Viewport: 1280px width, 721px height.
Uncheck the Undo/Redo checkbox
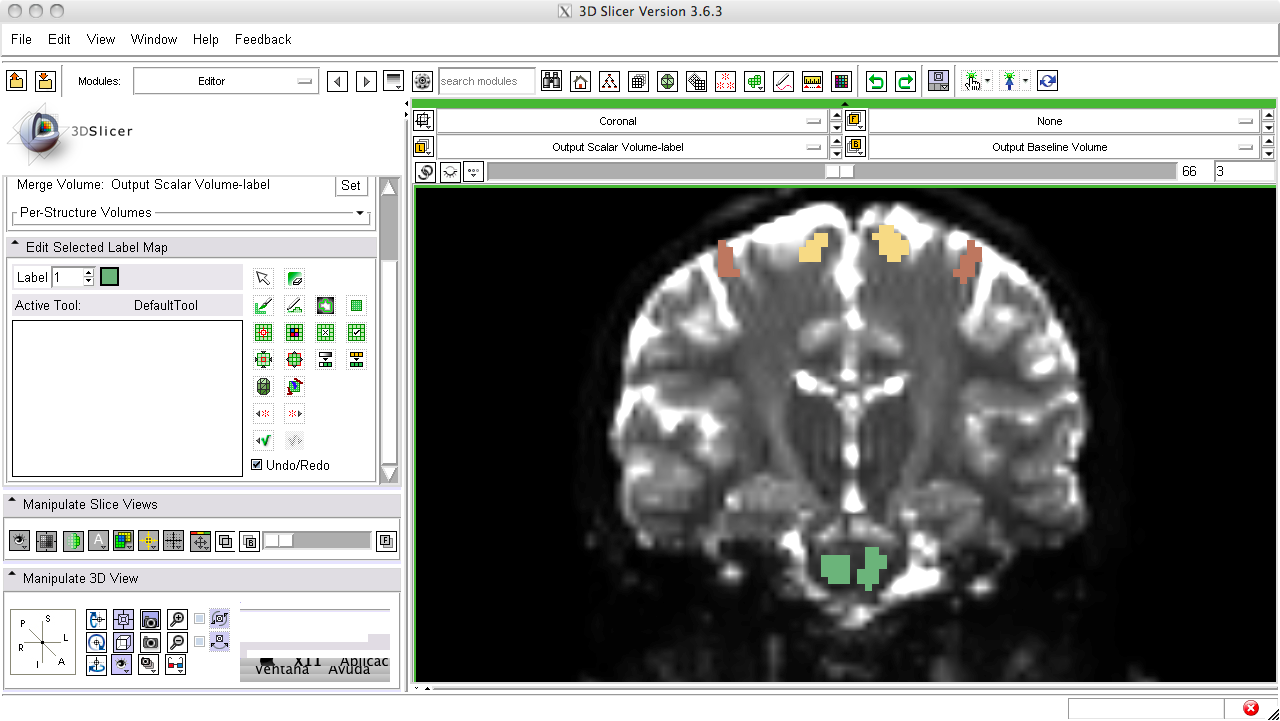[257, 465]
